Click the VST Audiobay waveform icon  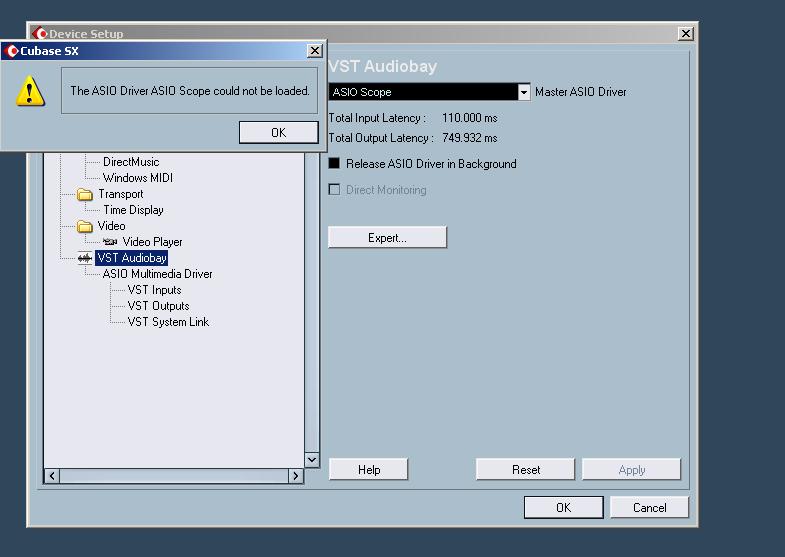85,258
